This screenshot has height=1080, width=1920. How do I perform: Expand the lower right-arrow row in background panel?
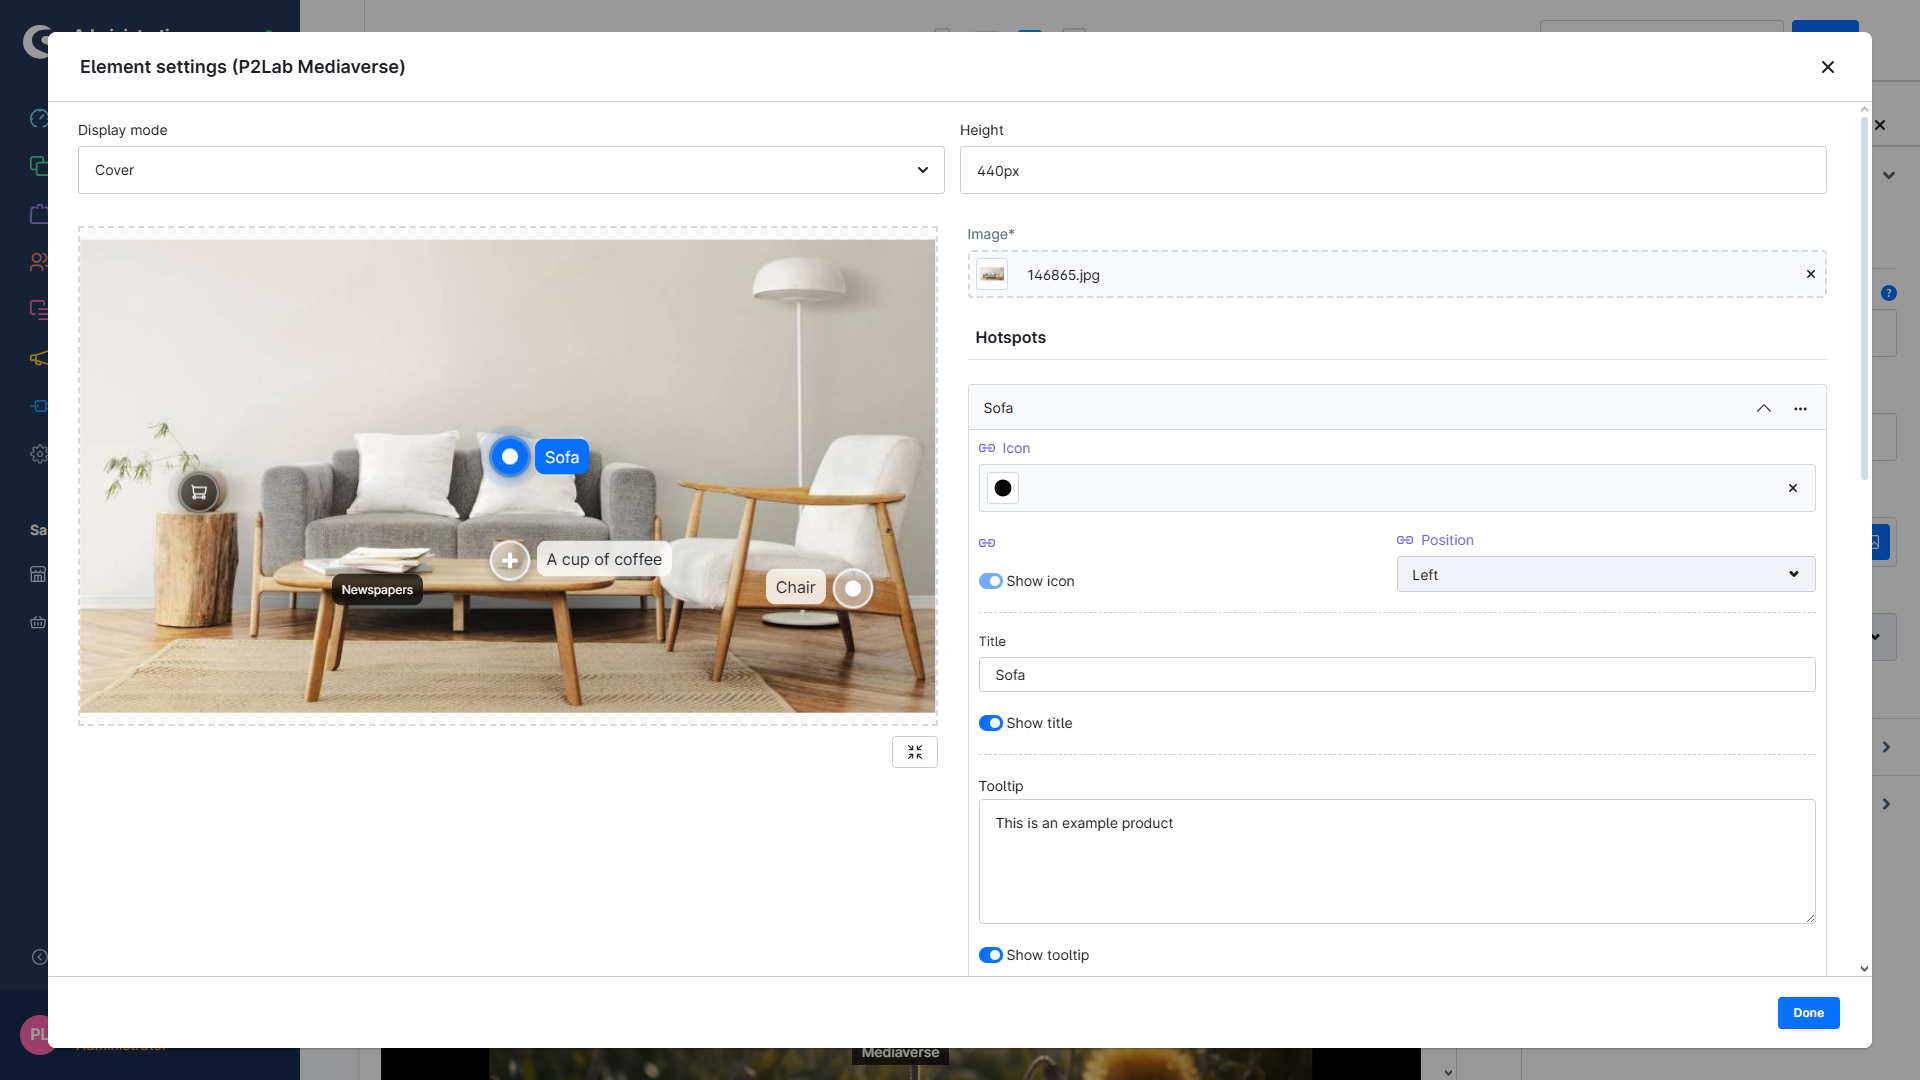point(1886,804)
